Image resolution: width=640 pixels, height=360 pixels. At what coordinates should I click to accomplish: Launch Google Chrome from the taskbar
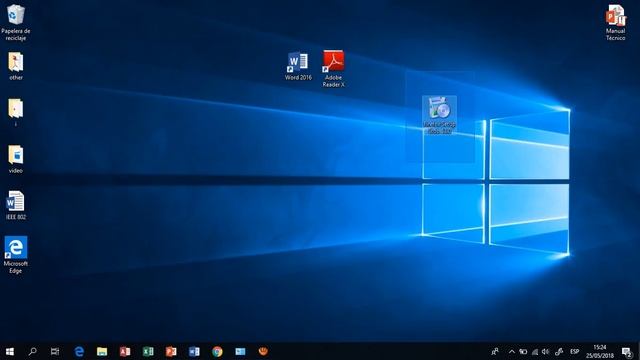click(x=217, y=351)
